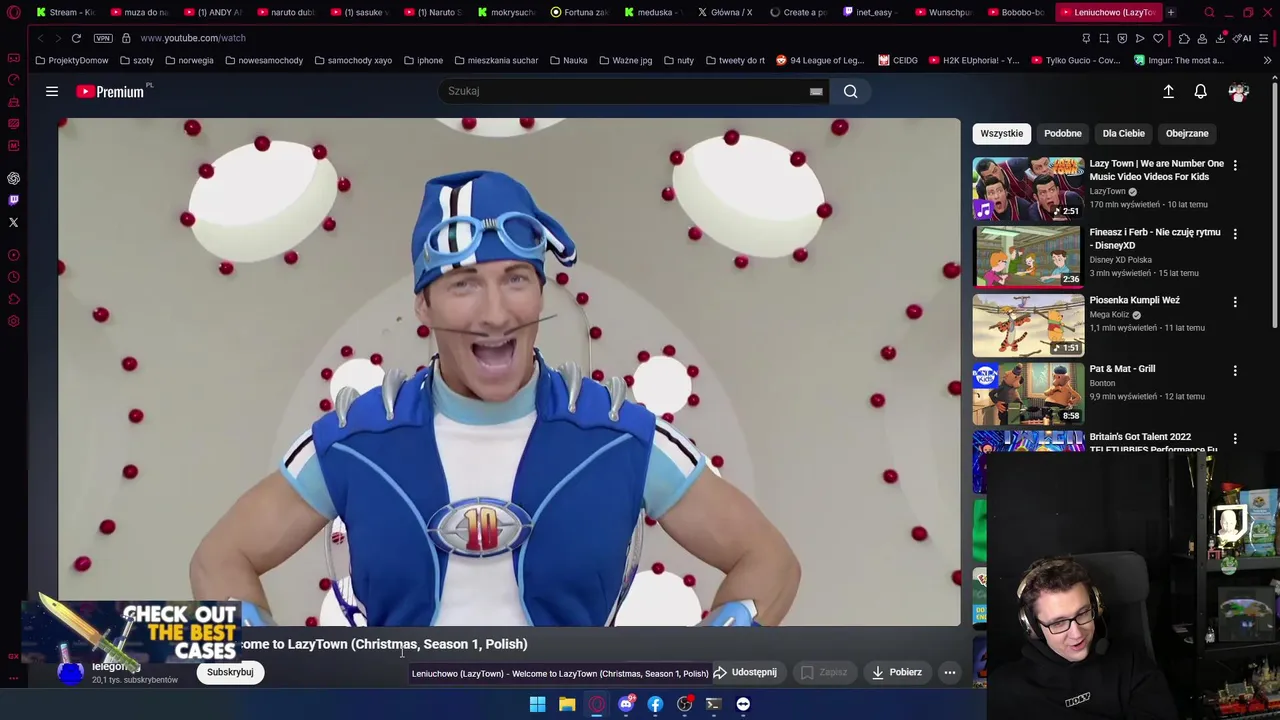Open the YouTube account avatar menu
The image size is (1280, 720).
[1238, 92]
